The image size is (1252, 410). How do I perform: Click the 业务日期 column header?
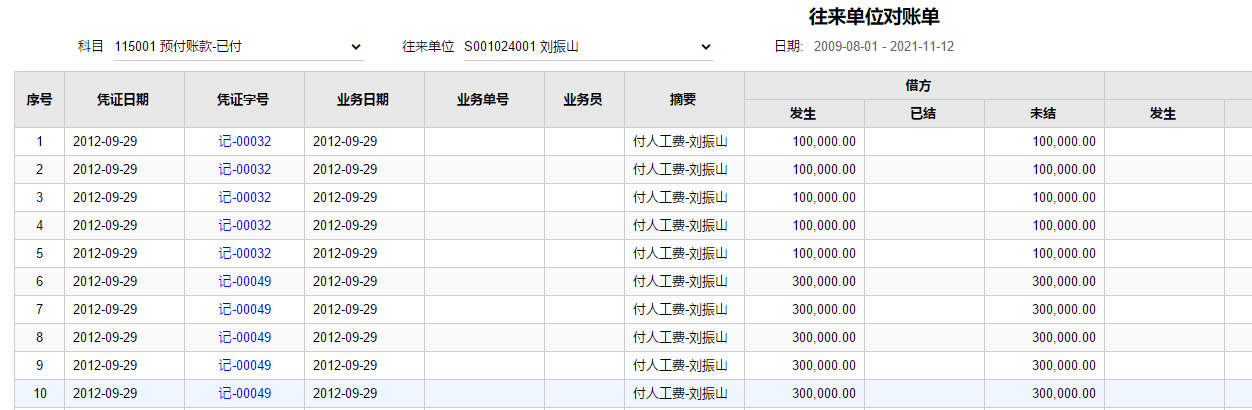pos(364,99)
